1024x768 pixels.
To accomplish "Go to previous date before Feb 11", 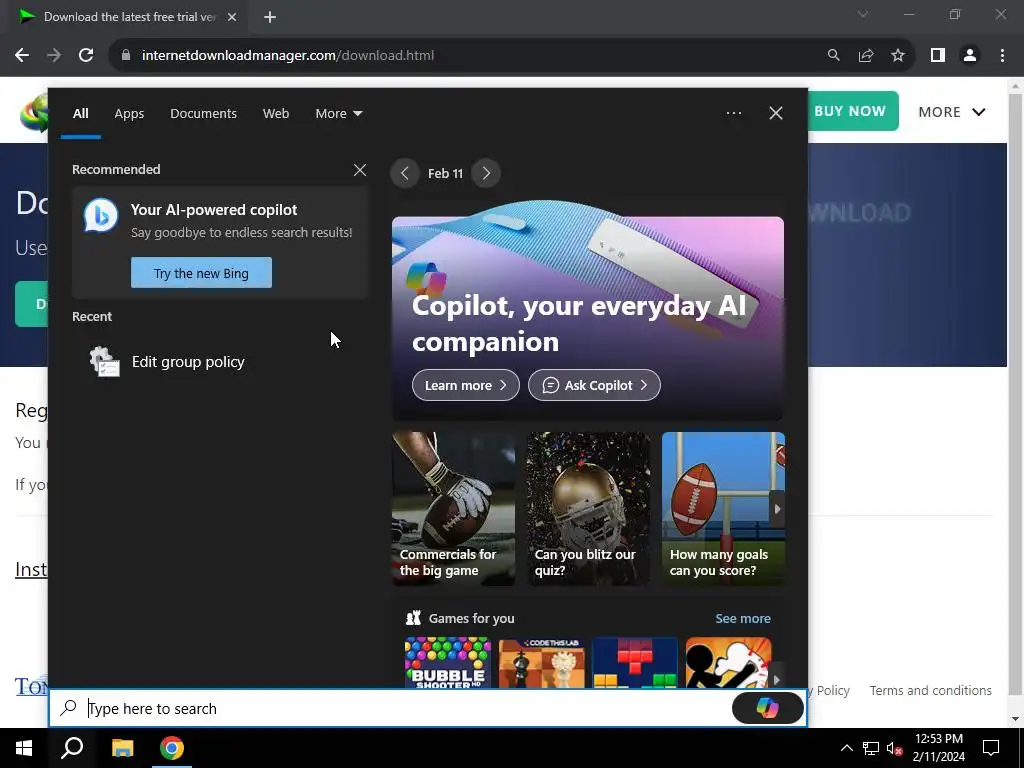I will [405, 173].
